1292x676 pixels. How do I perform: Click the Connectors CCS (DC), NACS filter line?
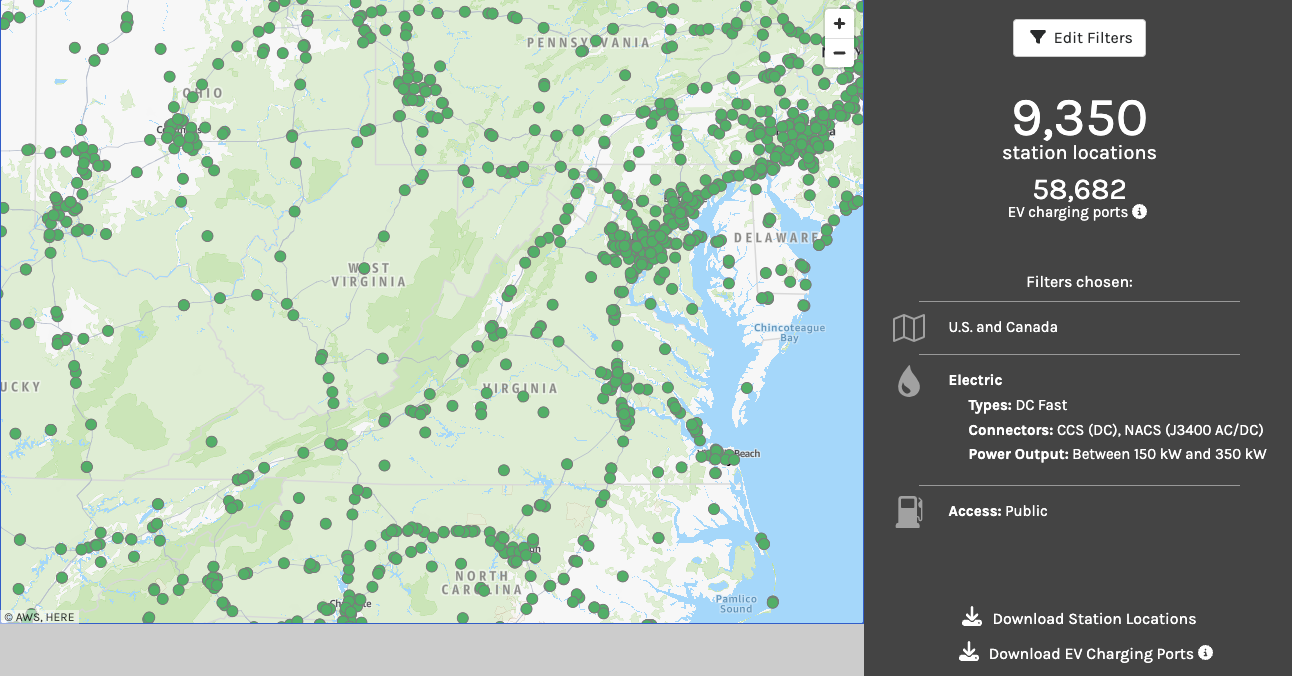click(1116, 430)
